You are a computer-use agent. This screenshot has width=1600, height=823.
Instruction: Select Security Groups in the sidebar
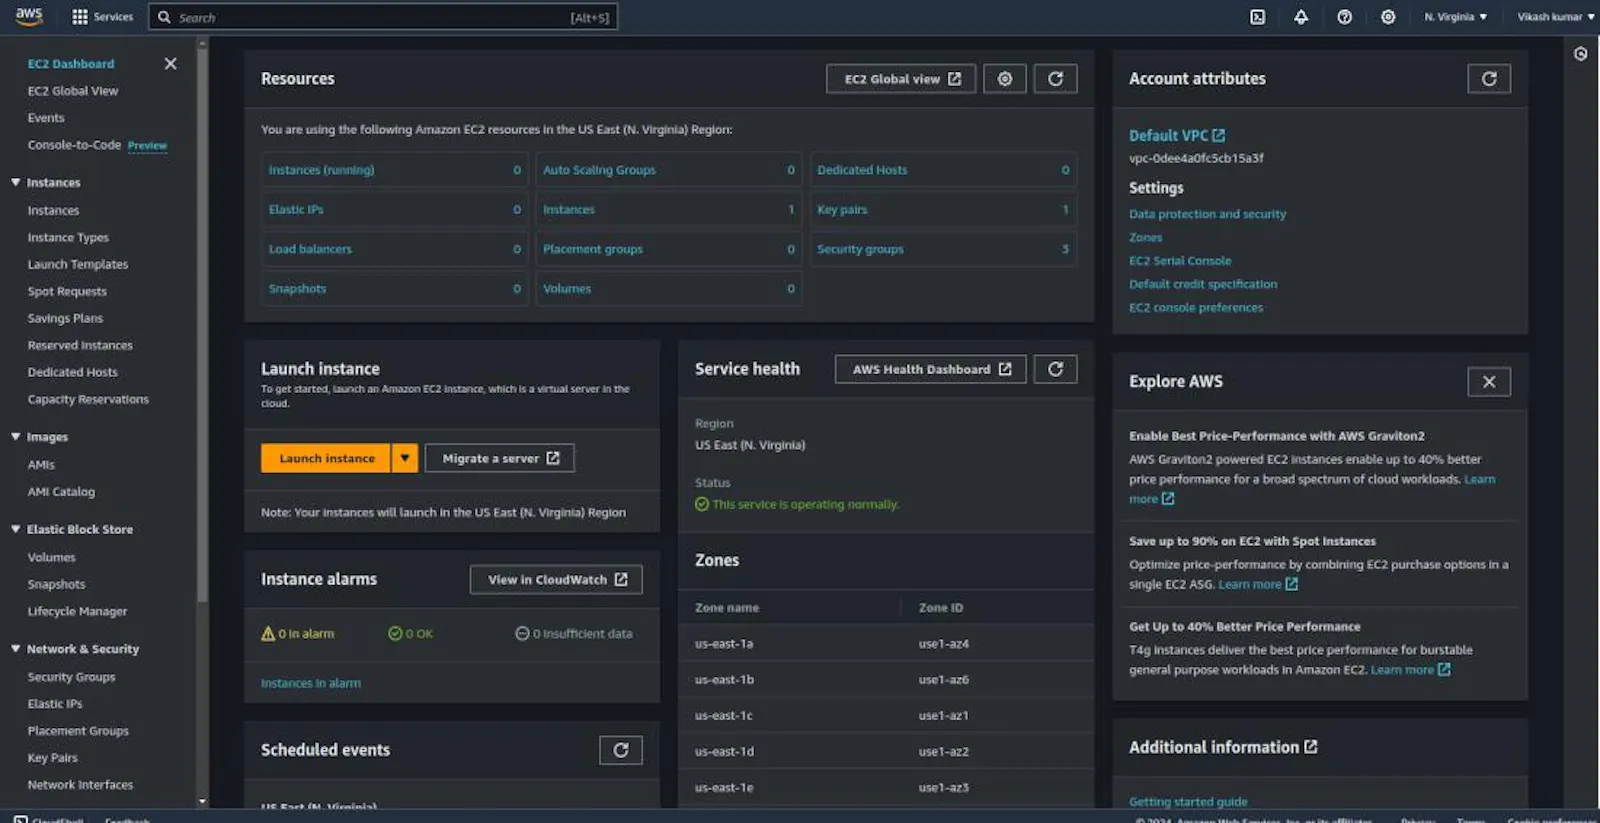[71, 677]
